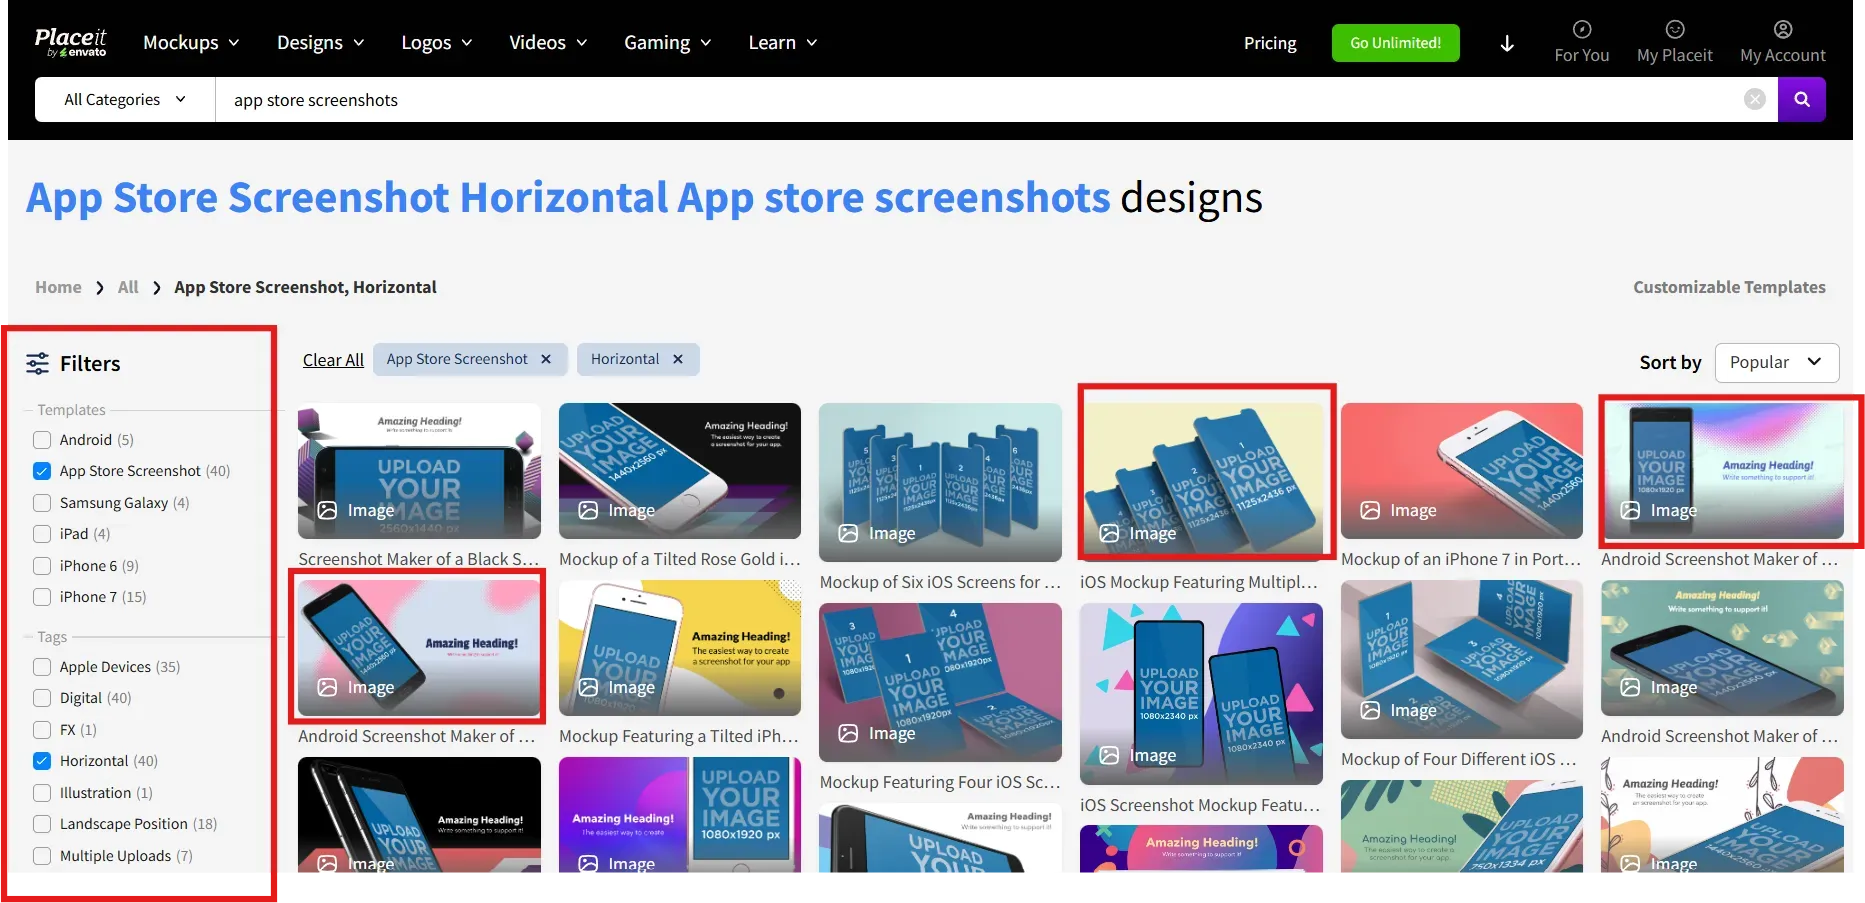Enable the iPhone 7 template filter

pos(41,597)
